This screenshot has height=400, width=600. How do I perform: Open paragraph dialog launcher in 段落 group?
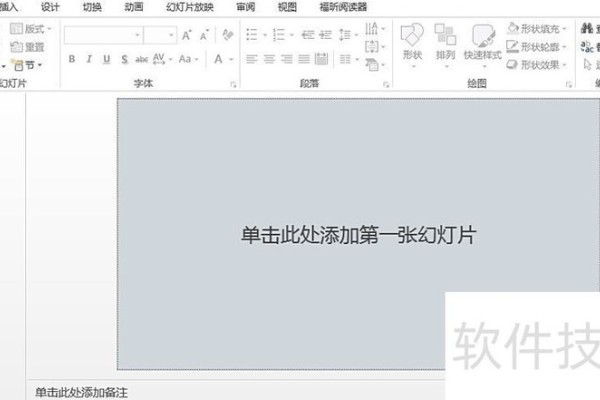(x=386, y=84)
